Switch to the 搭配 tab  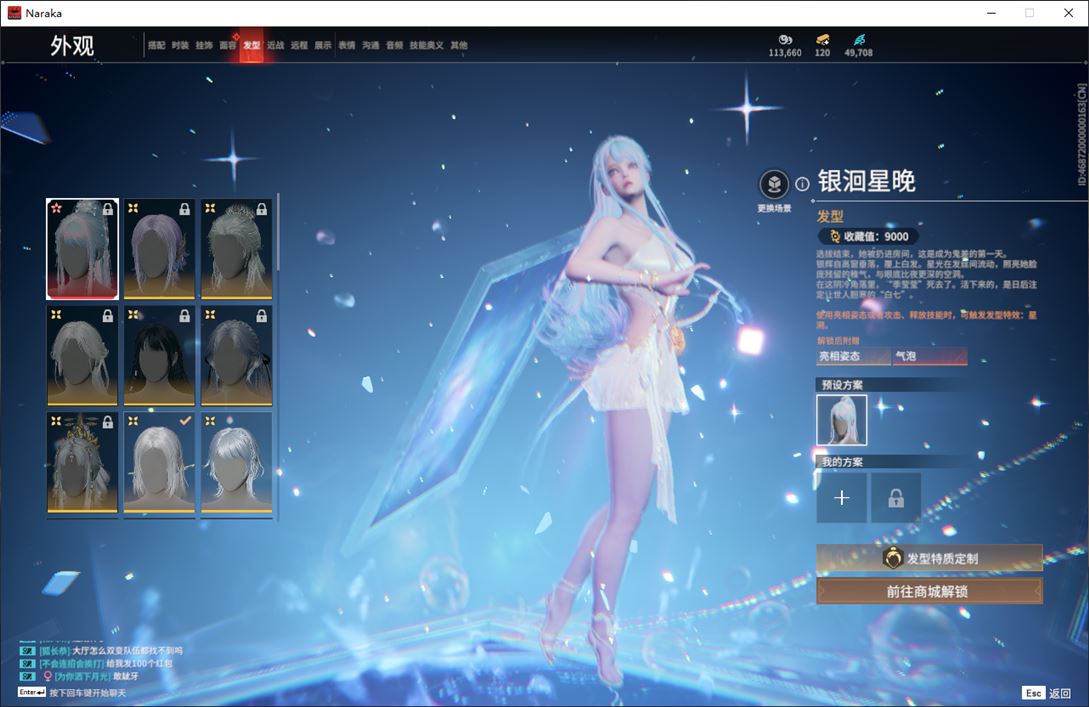[x=156, y=45]
